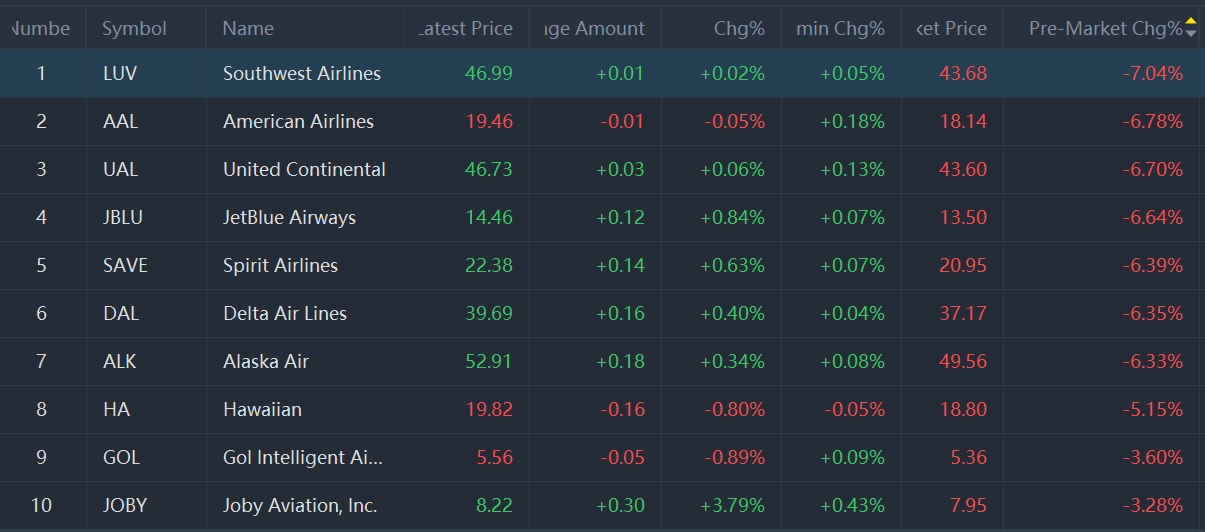
Task: Select JetBlue Airways name
Action: point(289,217)
